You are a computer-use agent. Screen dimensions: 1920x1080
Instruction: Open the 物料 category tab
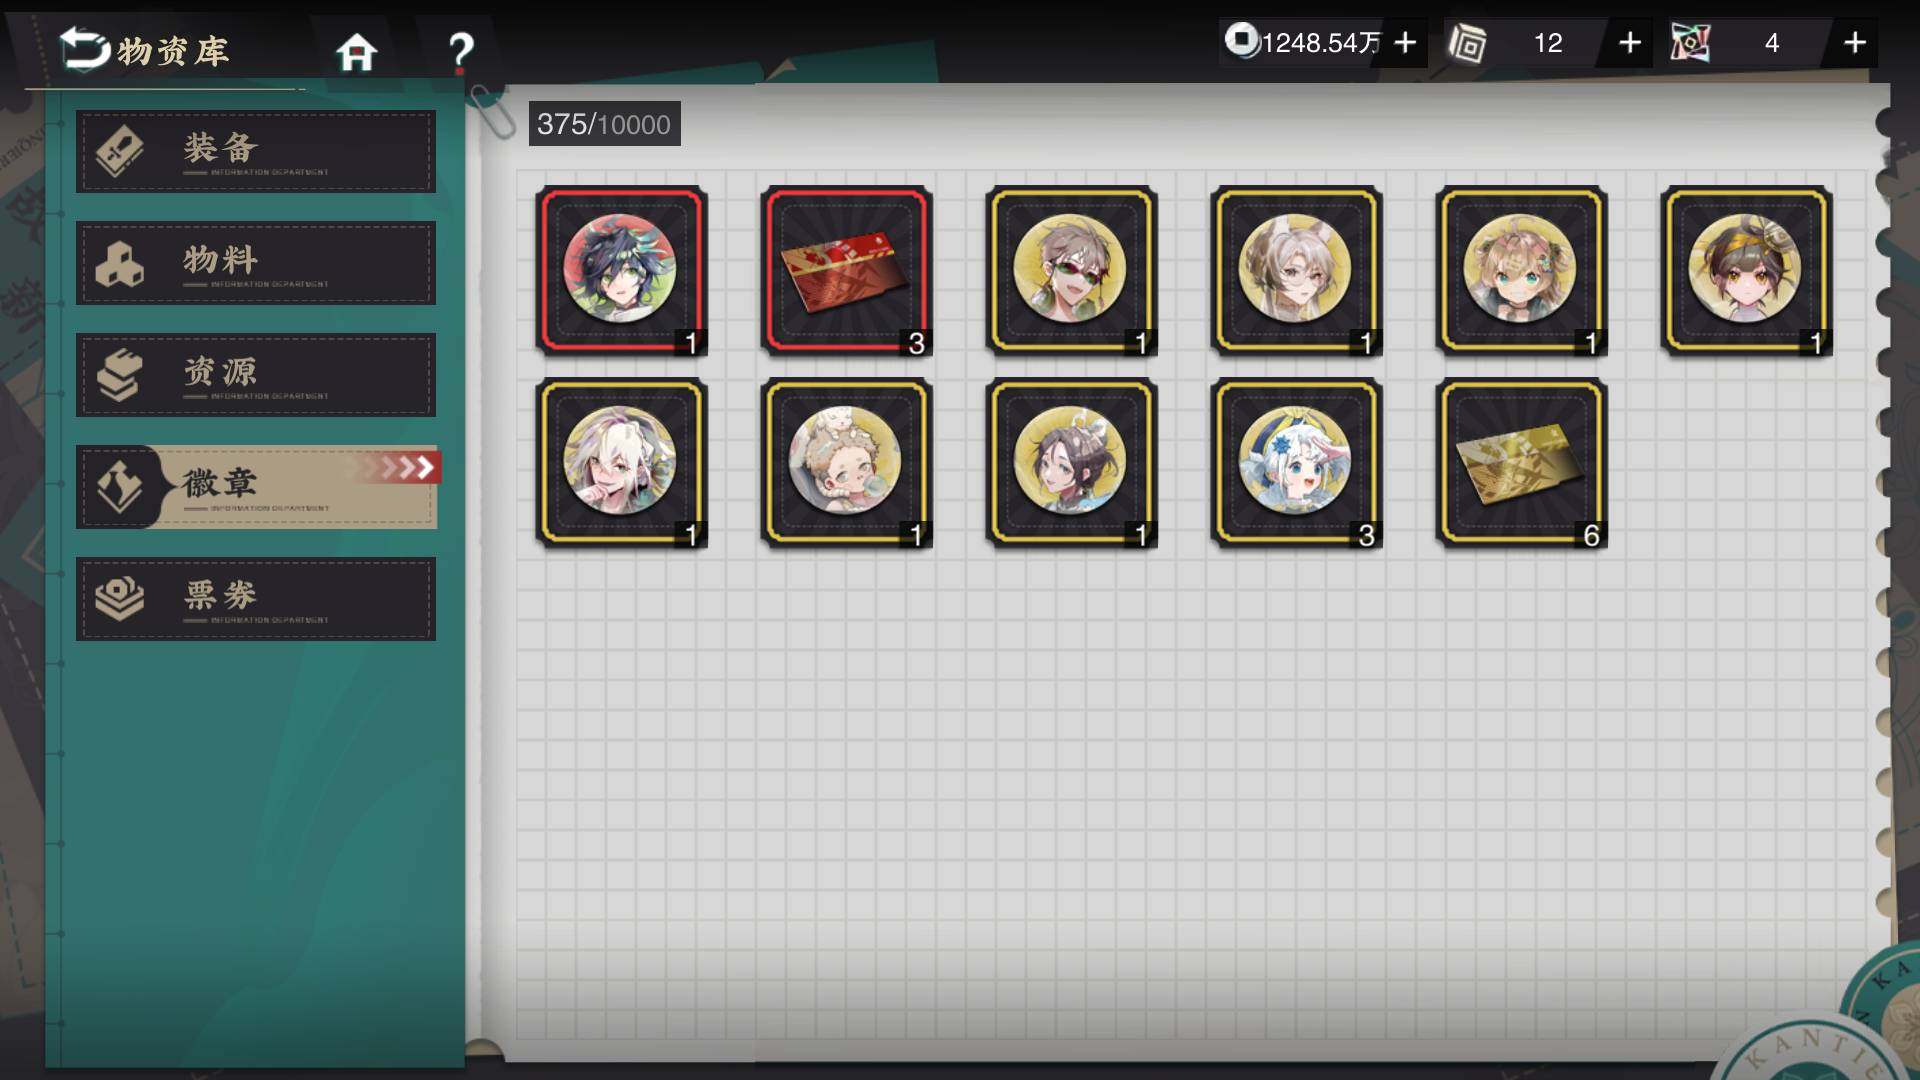click(256, 263)
